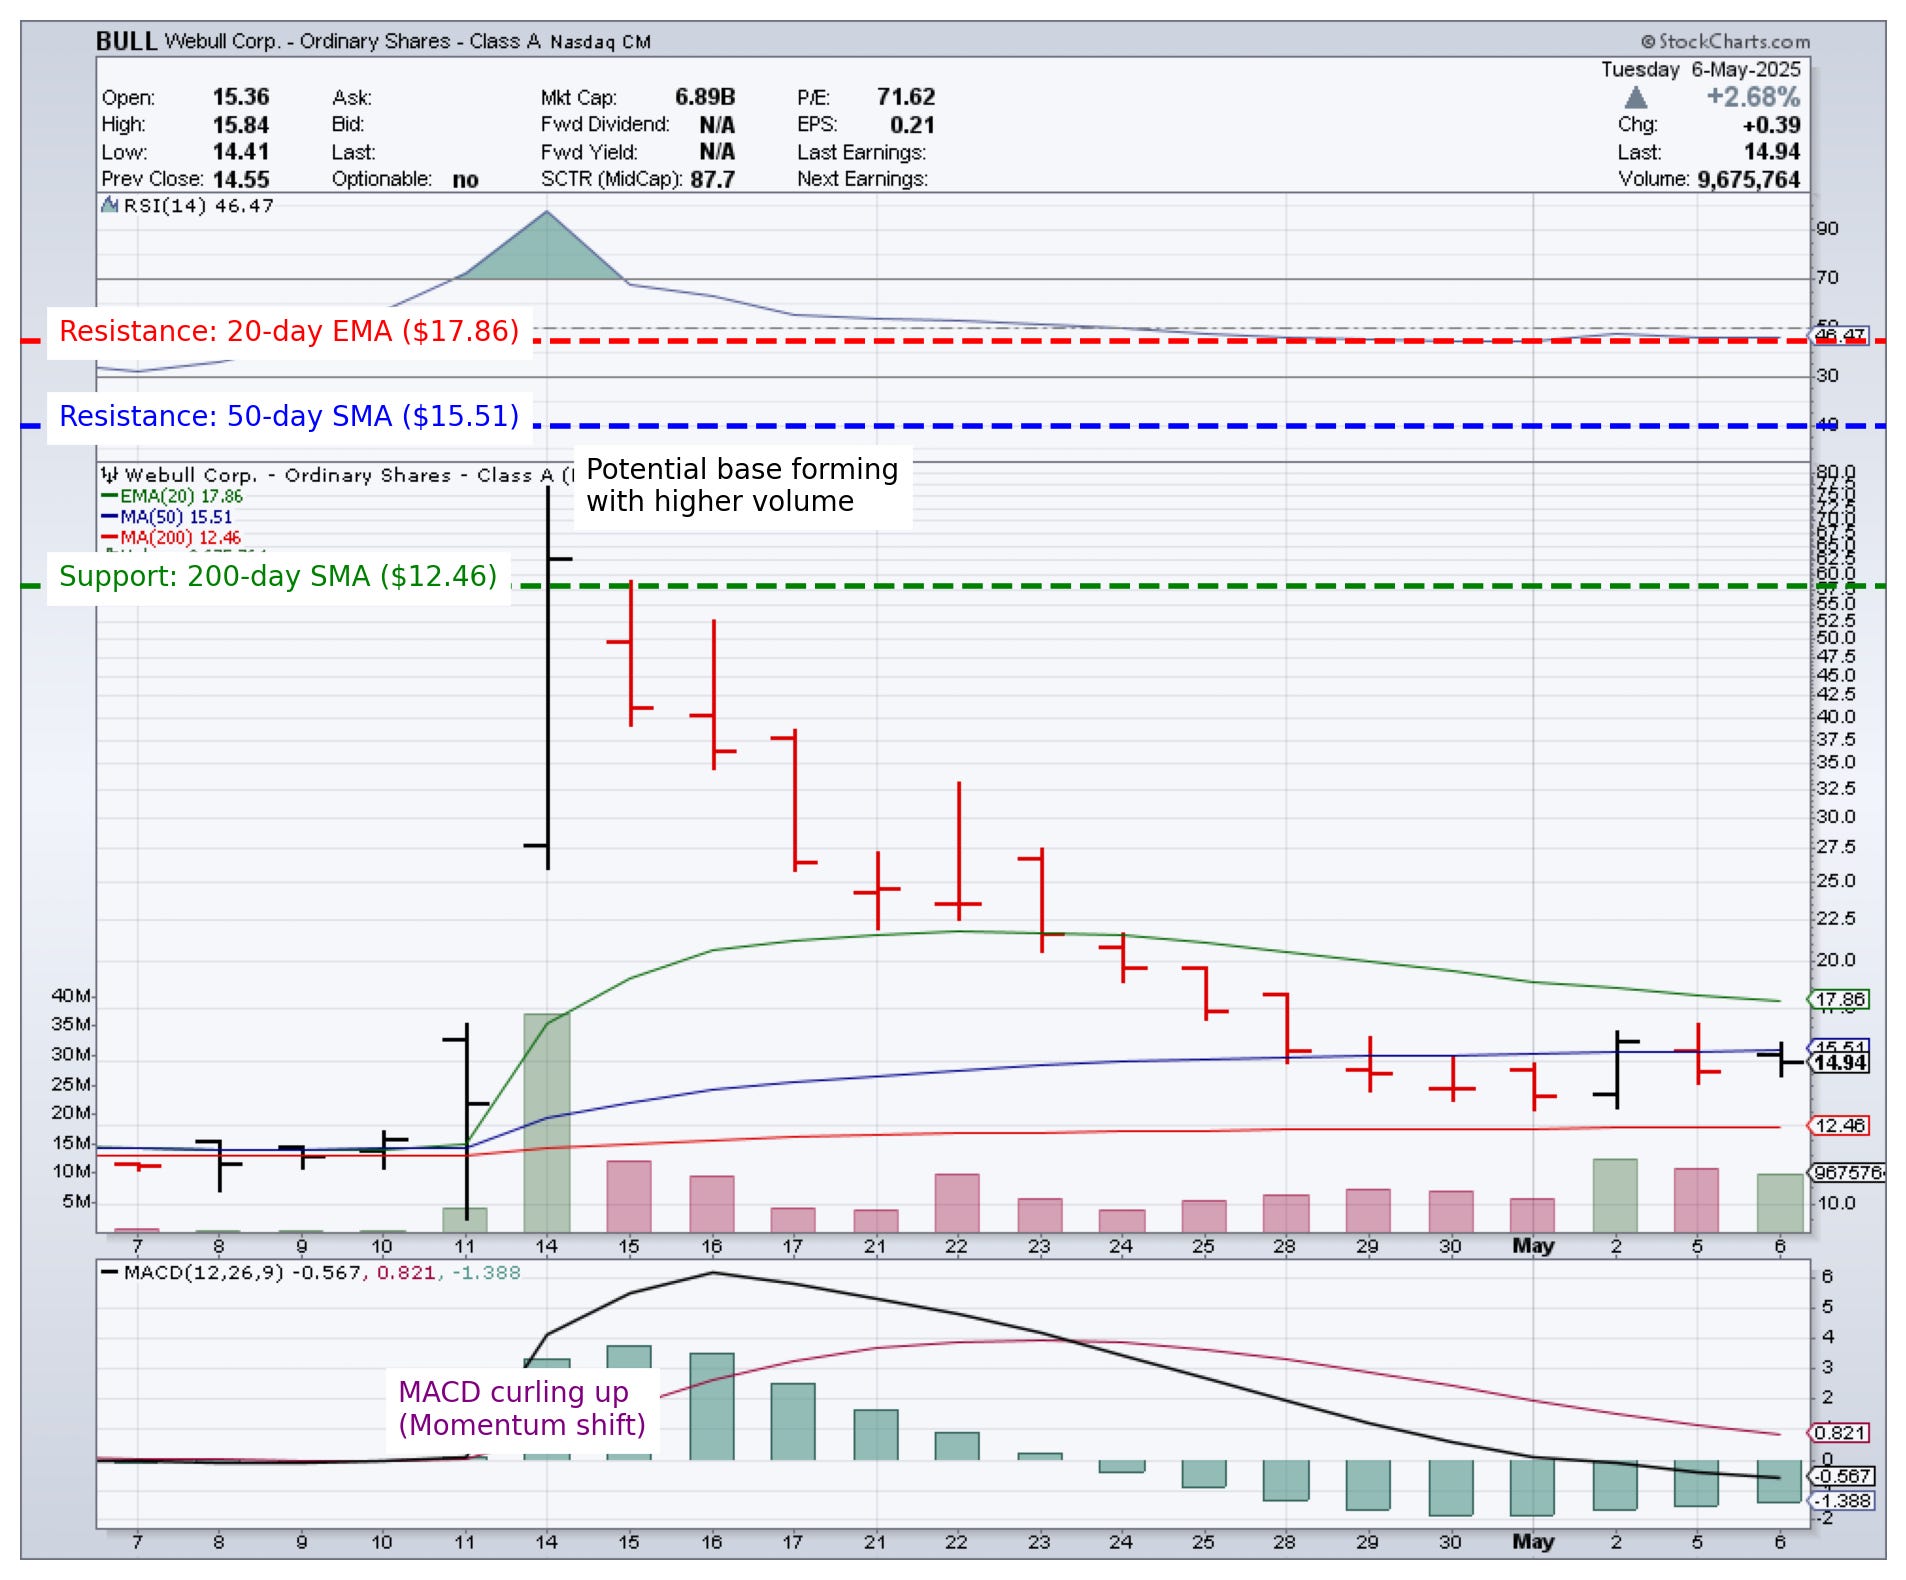Viewport: 1906px width, 1580px height.
Task: Click the RSI(14) 46.47 label
Action: pos(198,205)
